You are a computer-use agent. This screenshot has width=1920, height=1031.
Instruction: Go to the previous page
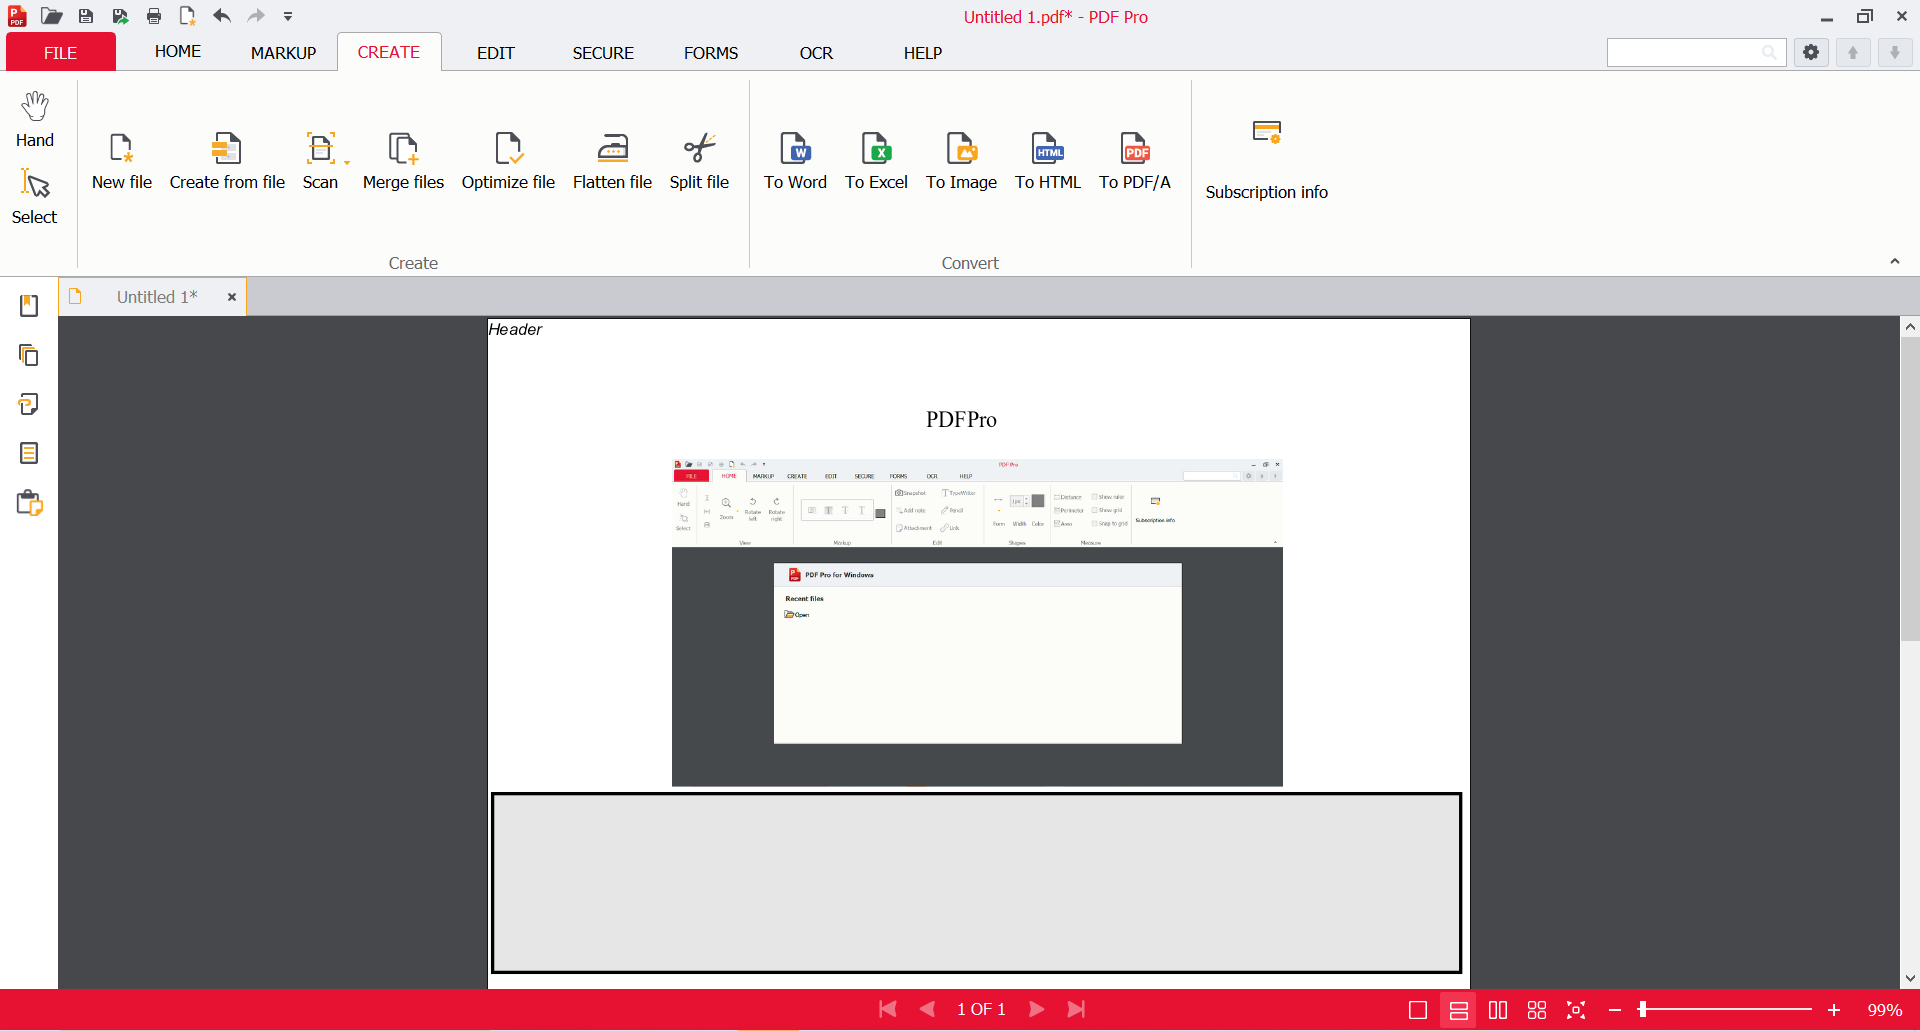(927, 1010)
